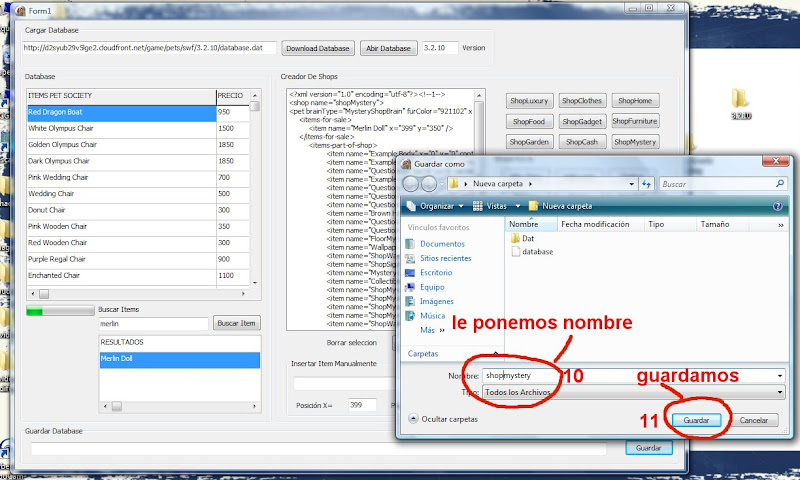The image size is (800, 480).
Task: Open the Nombre filename dropdown arrow
Action: 780,376
